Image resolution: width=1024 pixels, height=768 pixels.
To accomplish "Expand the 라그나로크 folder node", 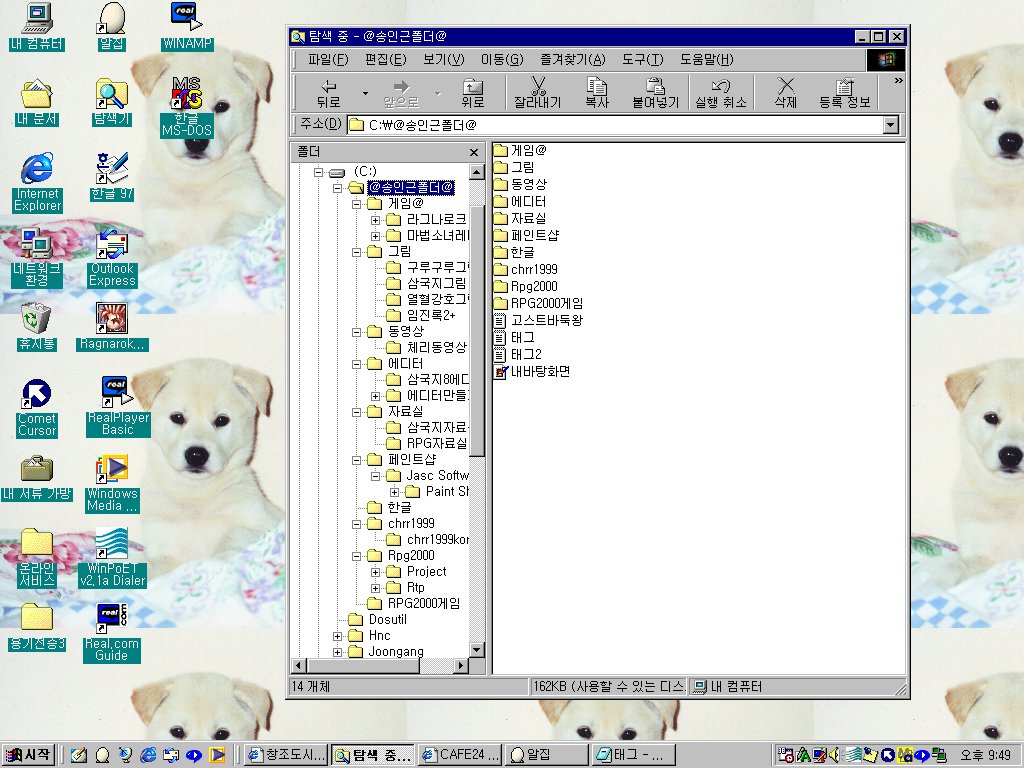I will 375,220.
